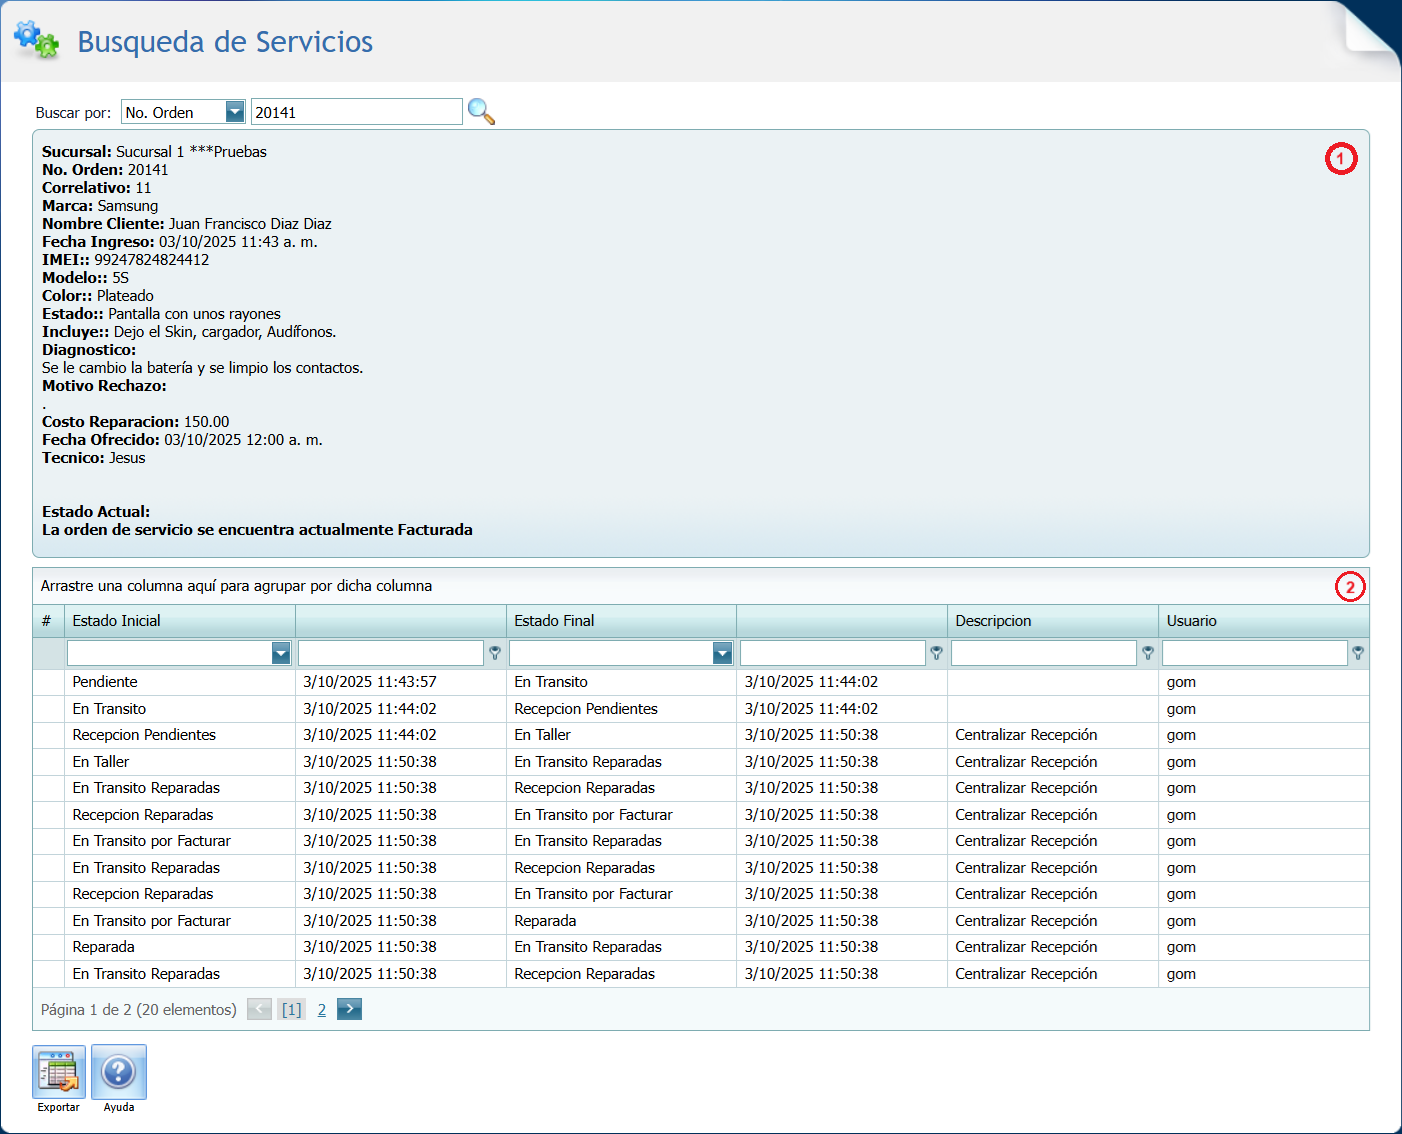Click the Usuario column filter icon
This screenshot has width=1402, height=1134.
point(1358,653)
